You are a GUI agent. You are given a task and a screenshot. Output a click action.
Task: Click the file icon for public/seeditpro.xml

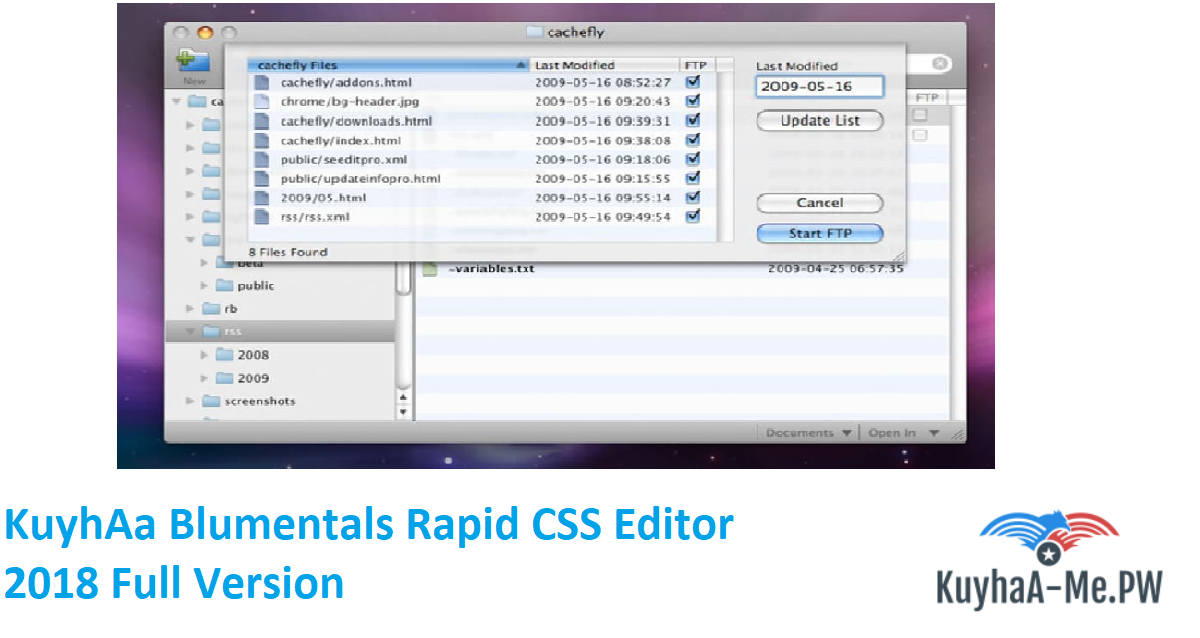262,160
